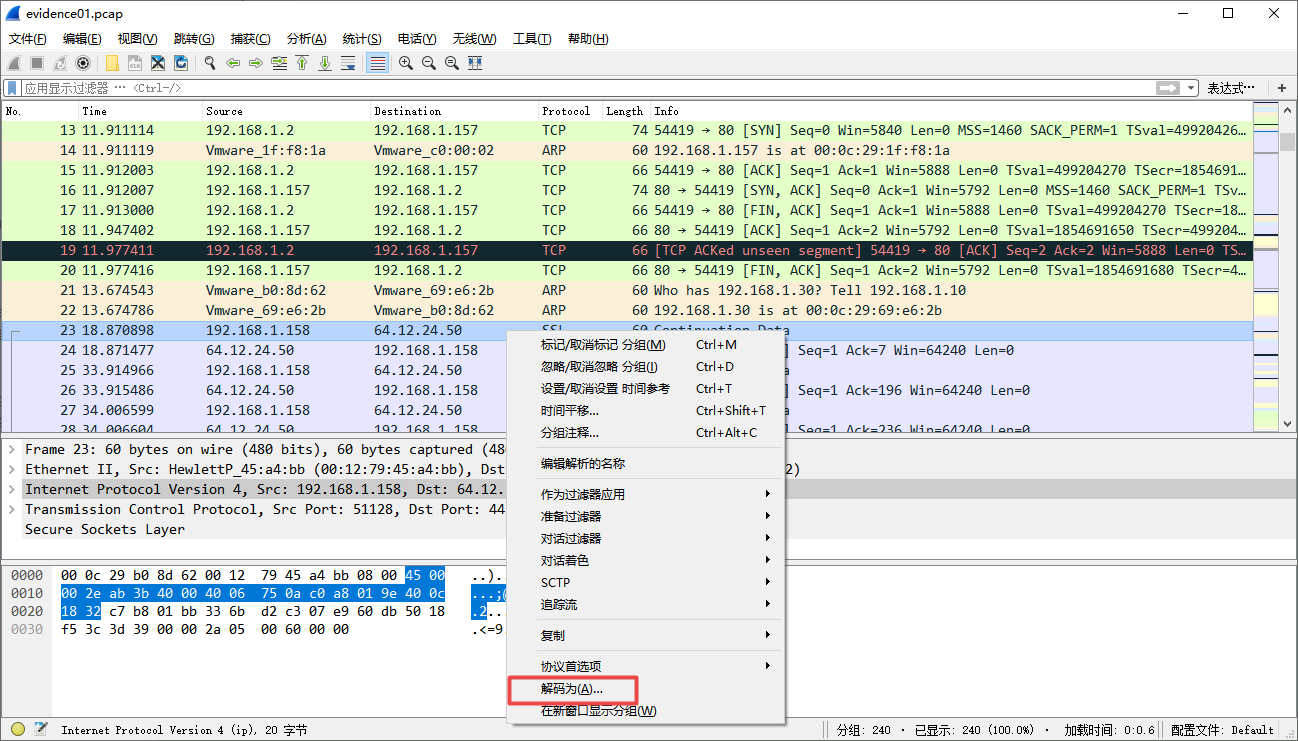Click the capture file comment pencil icon
This screenshot has height=741, width=1298.
point(40,730)
